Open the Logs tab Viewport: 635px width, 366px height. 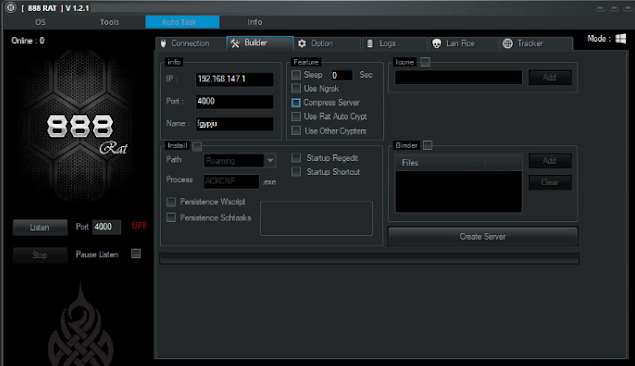(394, 43)
